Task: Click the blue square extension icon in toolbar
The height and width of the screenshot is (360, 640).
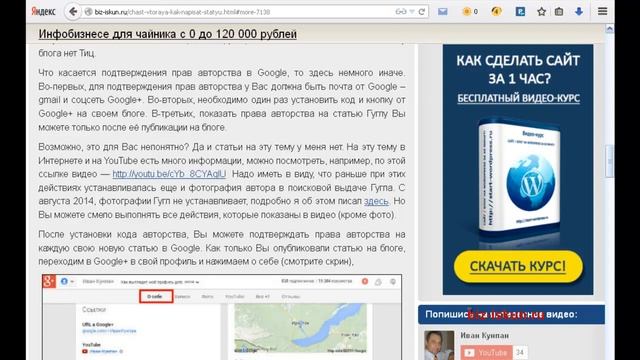Action: click(x=520, y=11)
